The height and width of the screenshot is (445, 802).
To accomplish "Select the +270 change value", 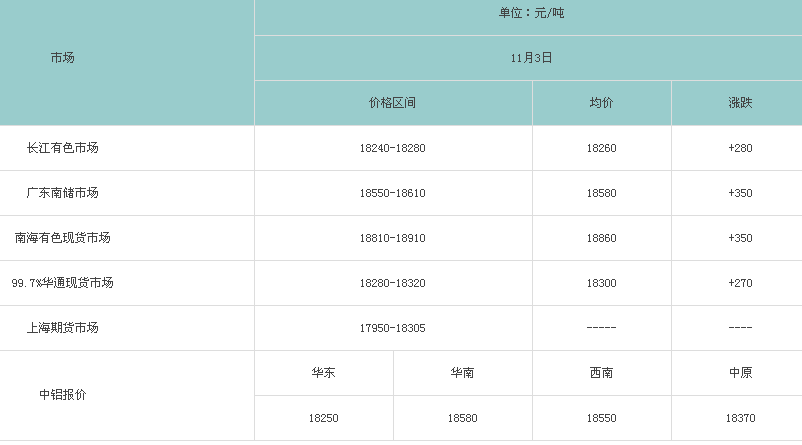I will [740, 283].
